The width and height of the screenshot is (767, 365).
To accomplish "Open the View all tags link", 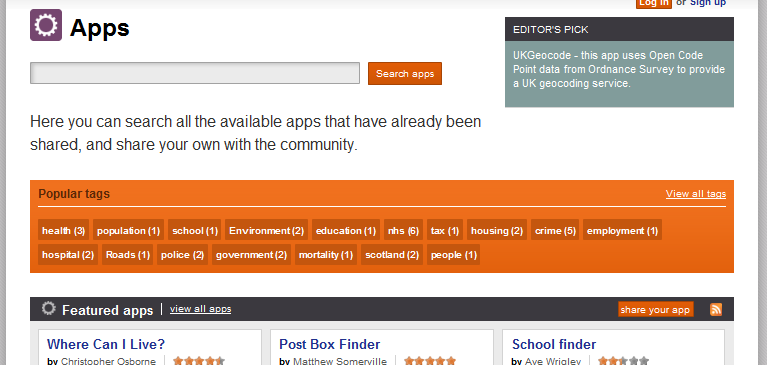I will [x=696, y=194].
